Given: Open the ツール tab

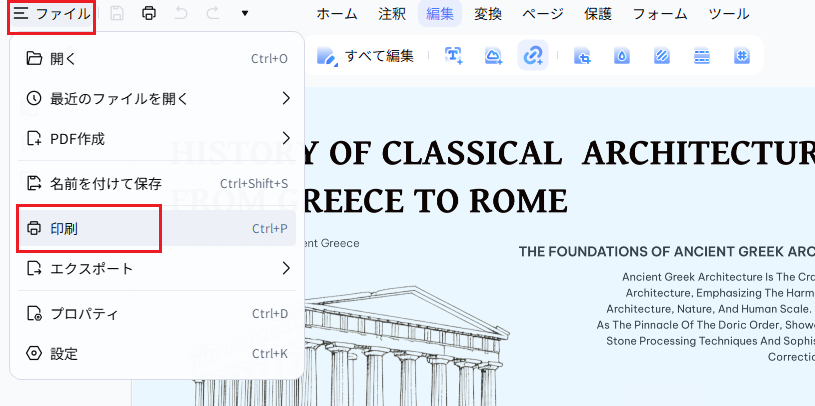Looking at the screenshot, I should [729, 14].
